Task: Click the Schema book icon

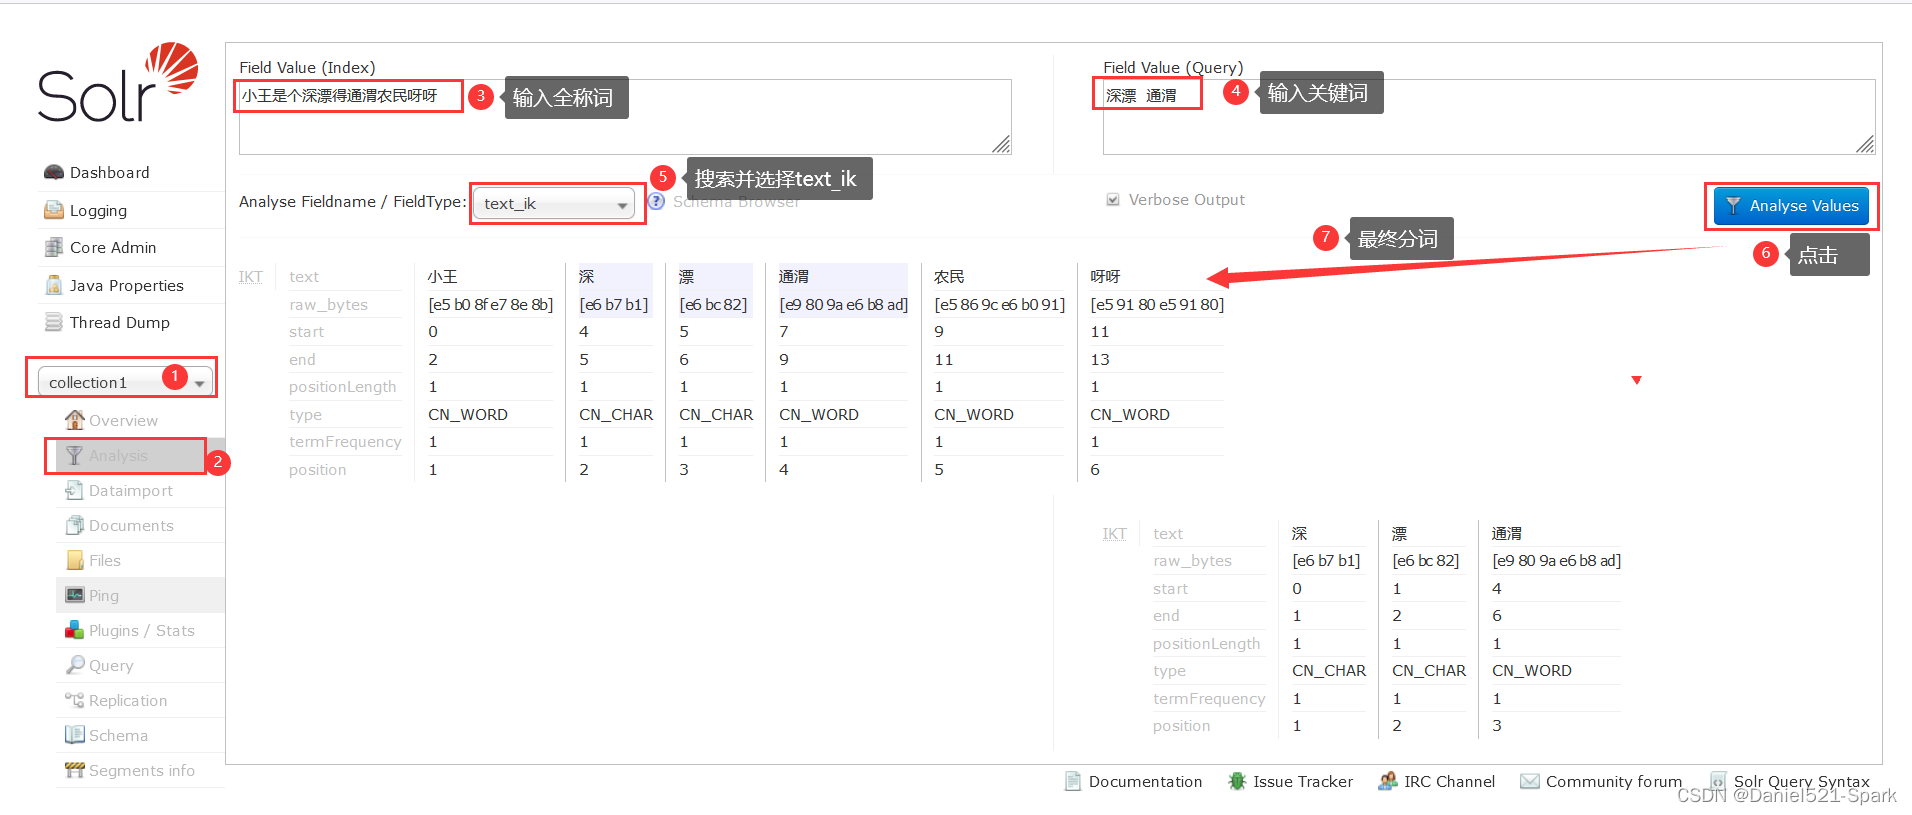Action: click(74, 735)
